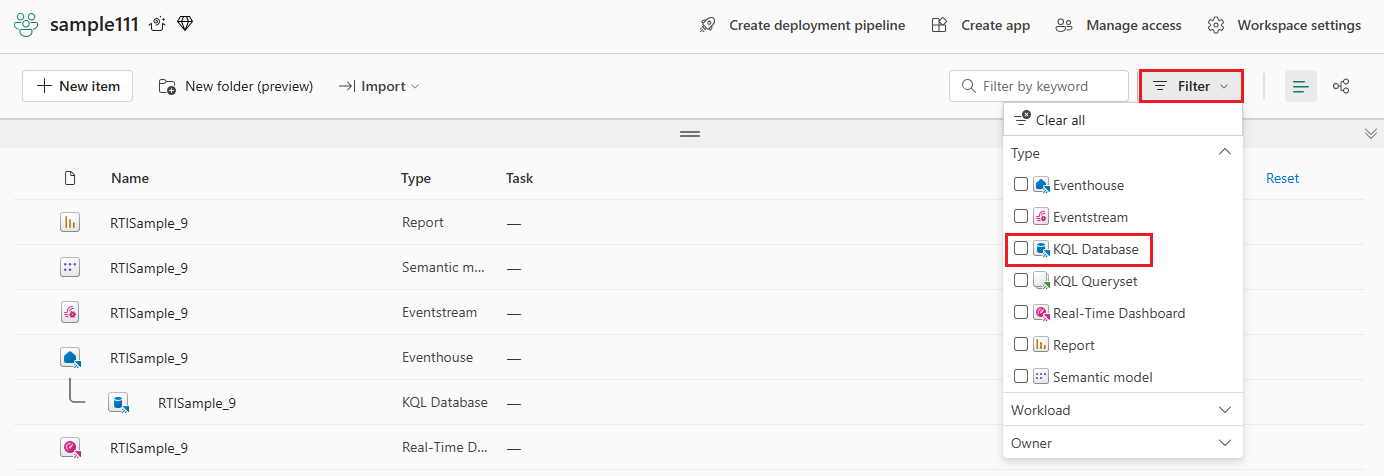This screenshot has width=1384, height=476.
Task: Open the Import dropdown menu
Action: pyautogui.click(x=379, y=86)
